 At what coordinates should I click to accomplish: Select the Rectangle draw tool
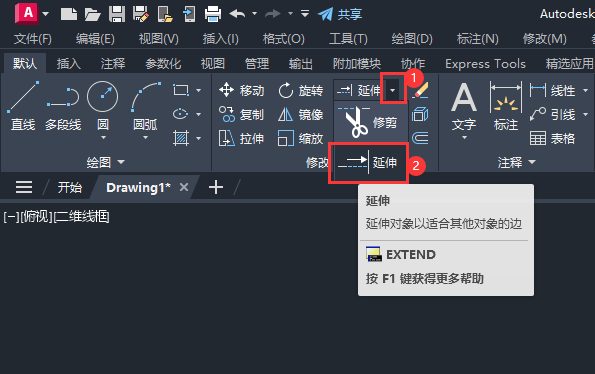click(x=181, y=90)
